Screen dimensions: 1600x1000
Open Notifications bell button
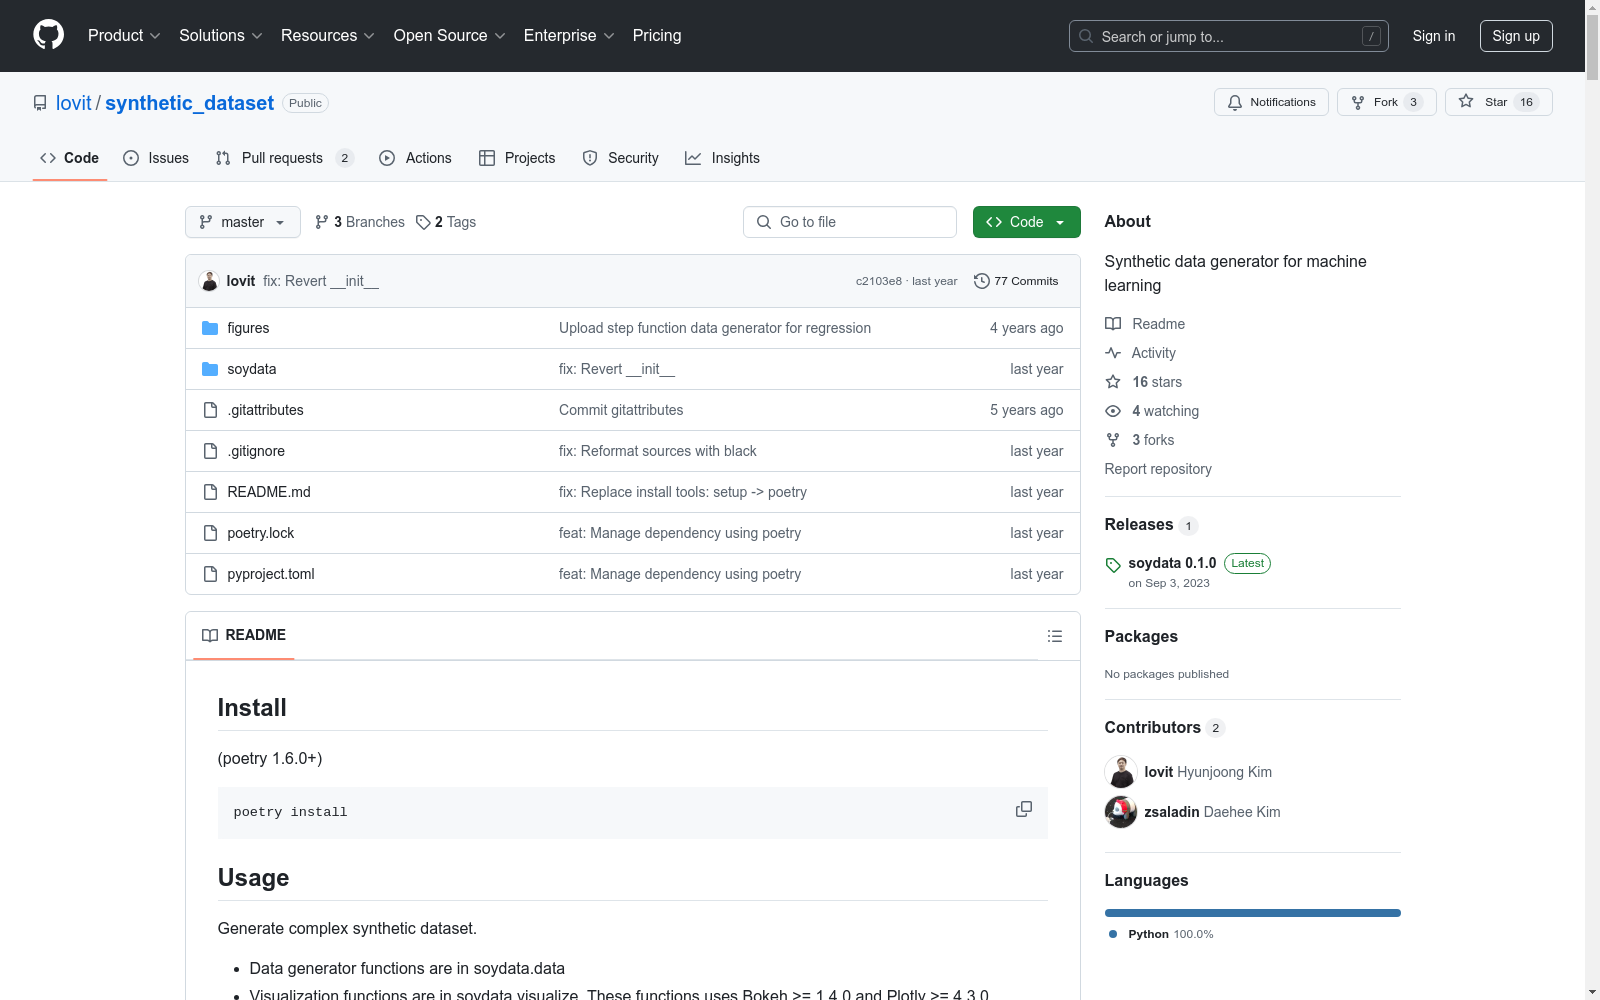click(x=1271, y=102)
